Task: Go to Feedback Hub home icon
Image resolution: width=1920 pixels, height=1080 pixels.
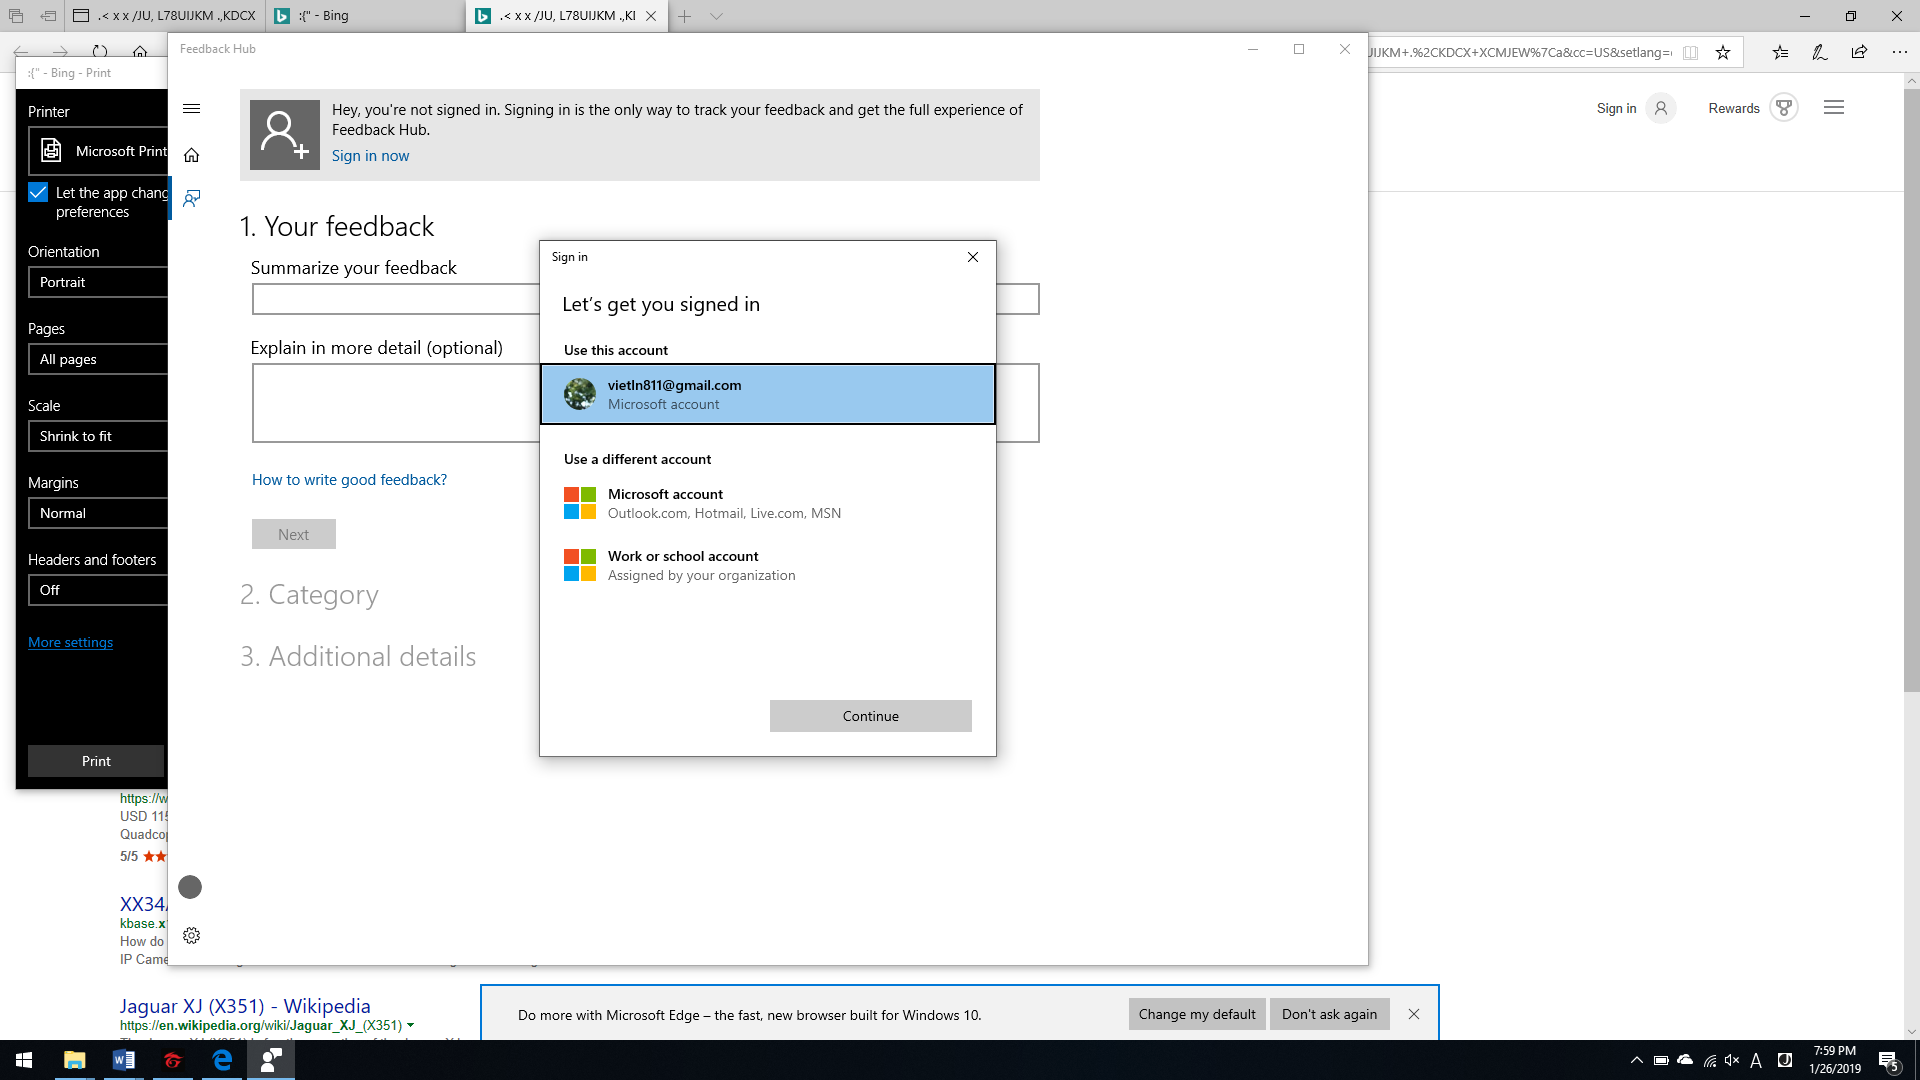Action: coord(191,155)
